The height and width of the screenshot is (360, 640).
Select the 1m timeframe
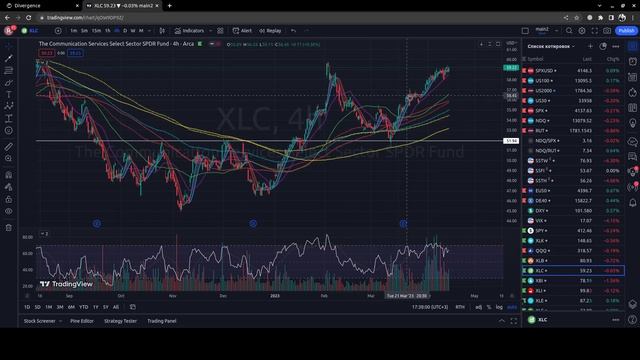(73, 31)
